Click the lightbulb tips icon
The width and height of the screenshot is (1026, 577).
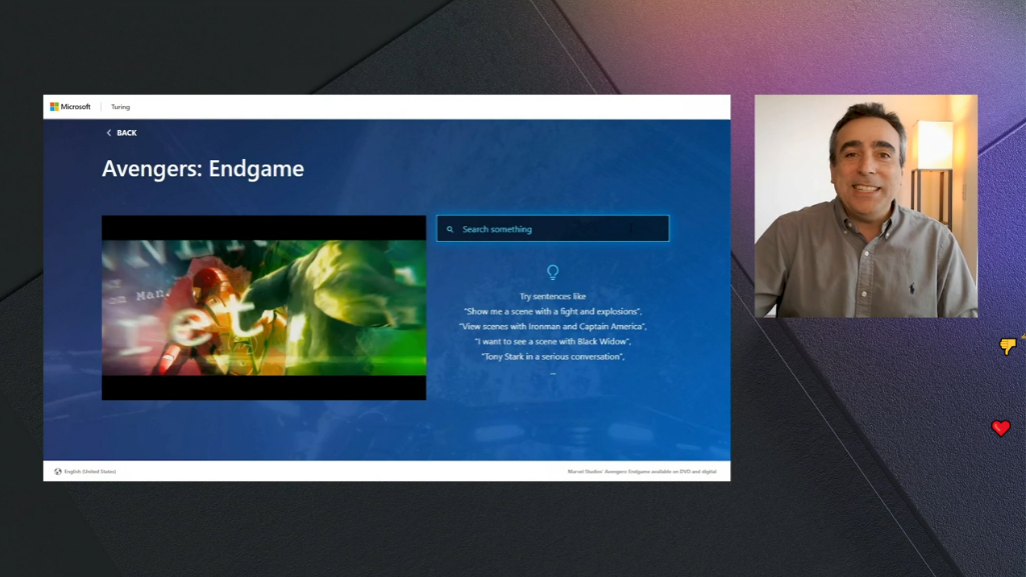[553, 272]
